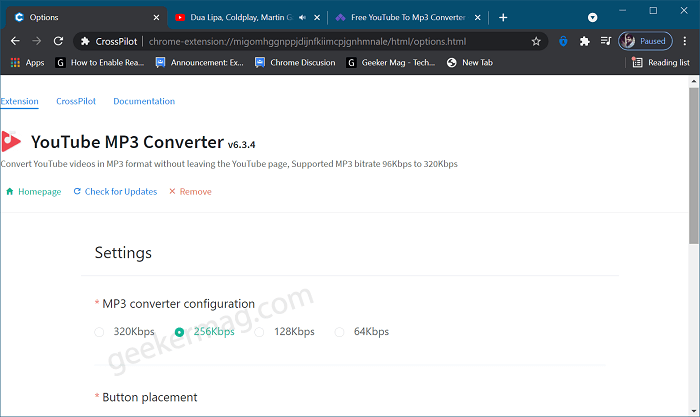Viewport: 700px width, 417px height.
Task: Reload the current options page
Action: (x=58, y=41)
